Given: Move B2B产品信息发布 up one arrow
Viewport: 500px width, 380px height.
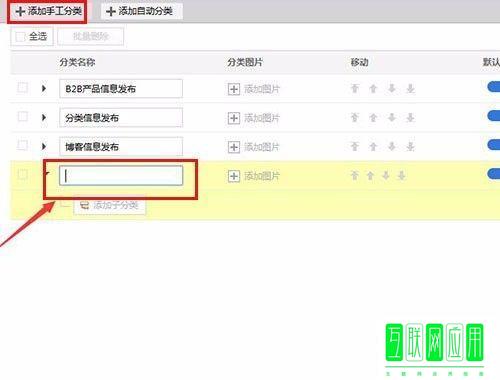Looking at the screenshot, I should pyautogui.click(x=373, y=88).
